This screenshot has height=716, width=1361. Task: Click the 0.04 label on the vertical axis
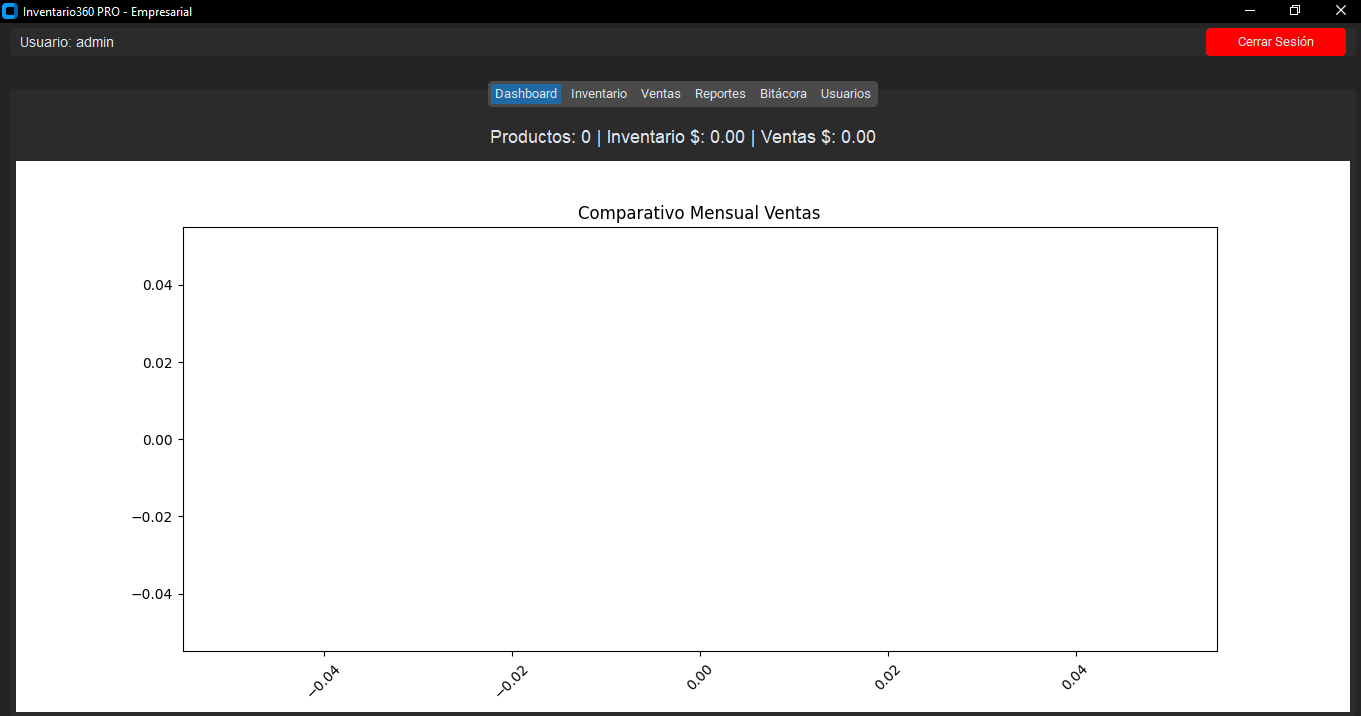[x=157, y=285]
